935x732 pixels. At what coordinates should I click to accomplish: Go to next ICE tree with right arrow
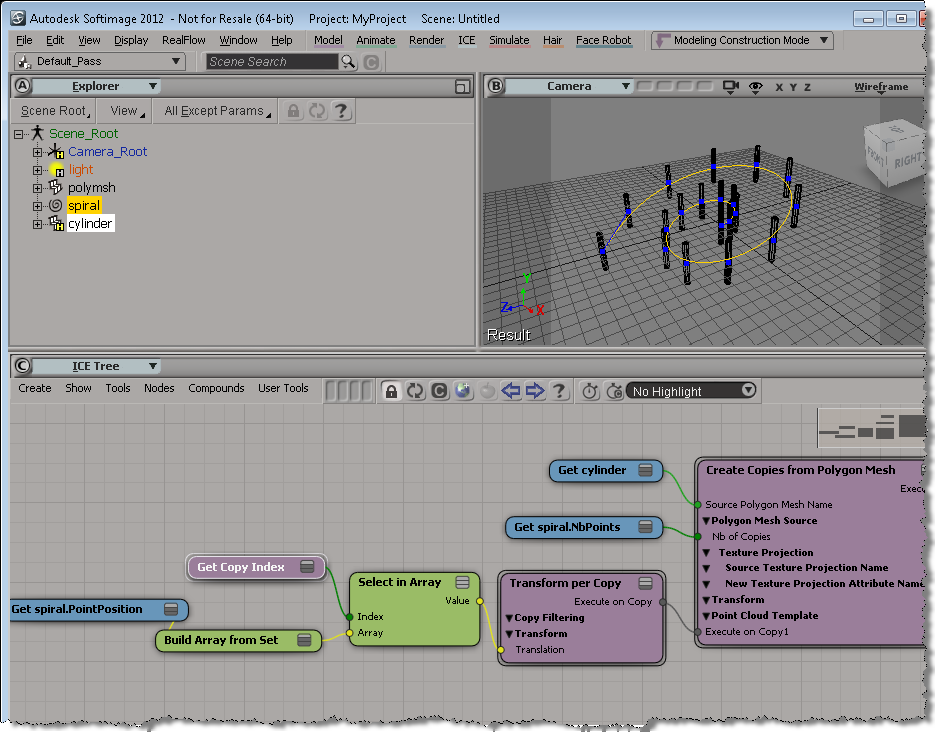[535, 391]
